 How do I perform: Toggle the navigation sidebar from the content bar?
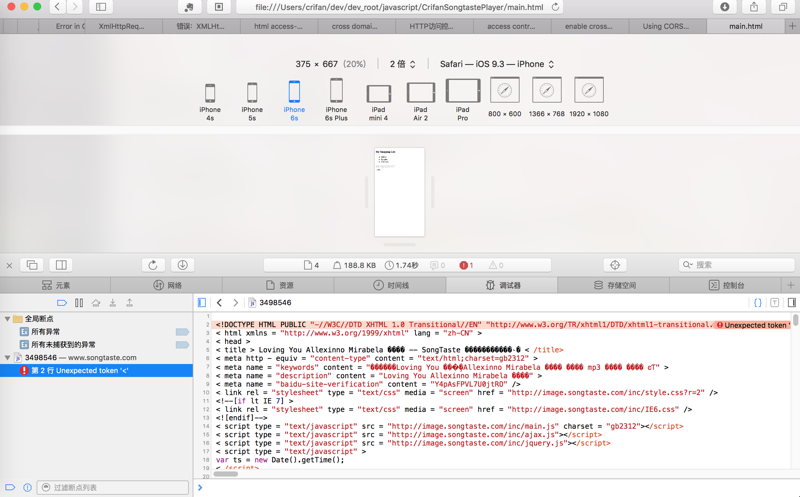202,303
